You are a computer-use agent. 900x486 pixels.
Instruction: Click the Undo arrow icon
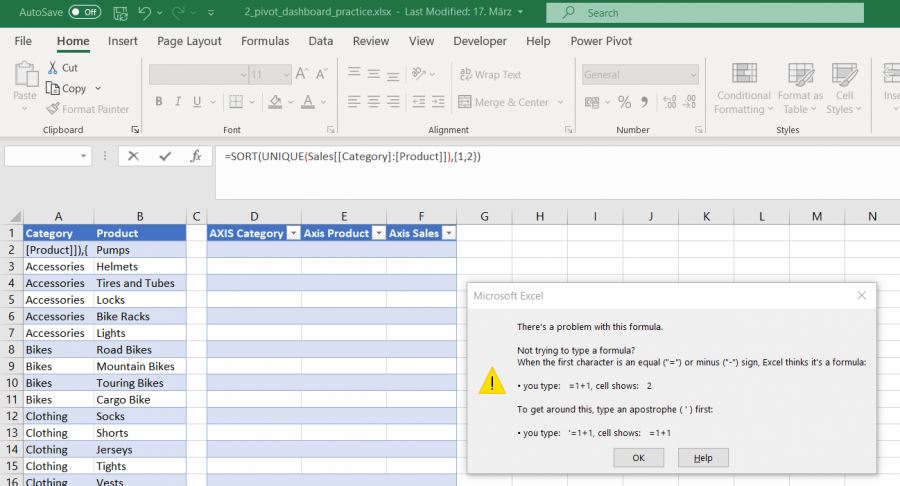point(144,13)
